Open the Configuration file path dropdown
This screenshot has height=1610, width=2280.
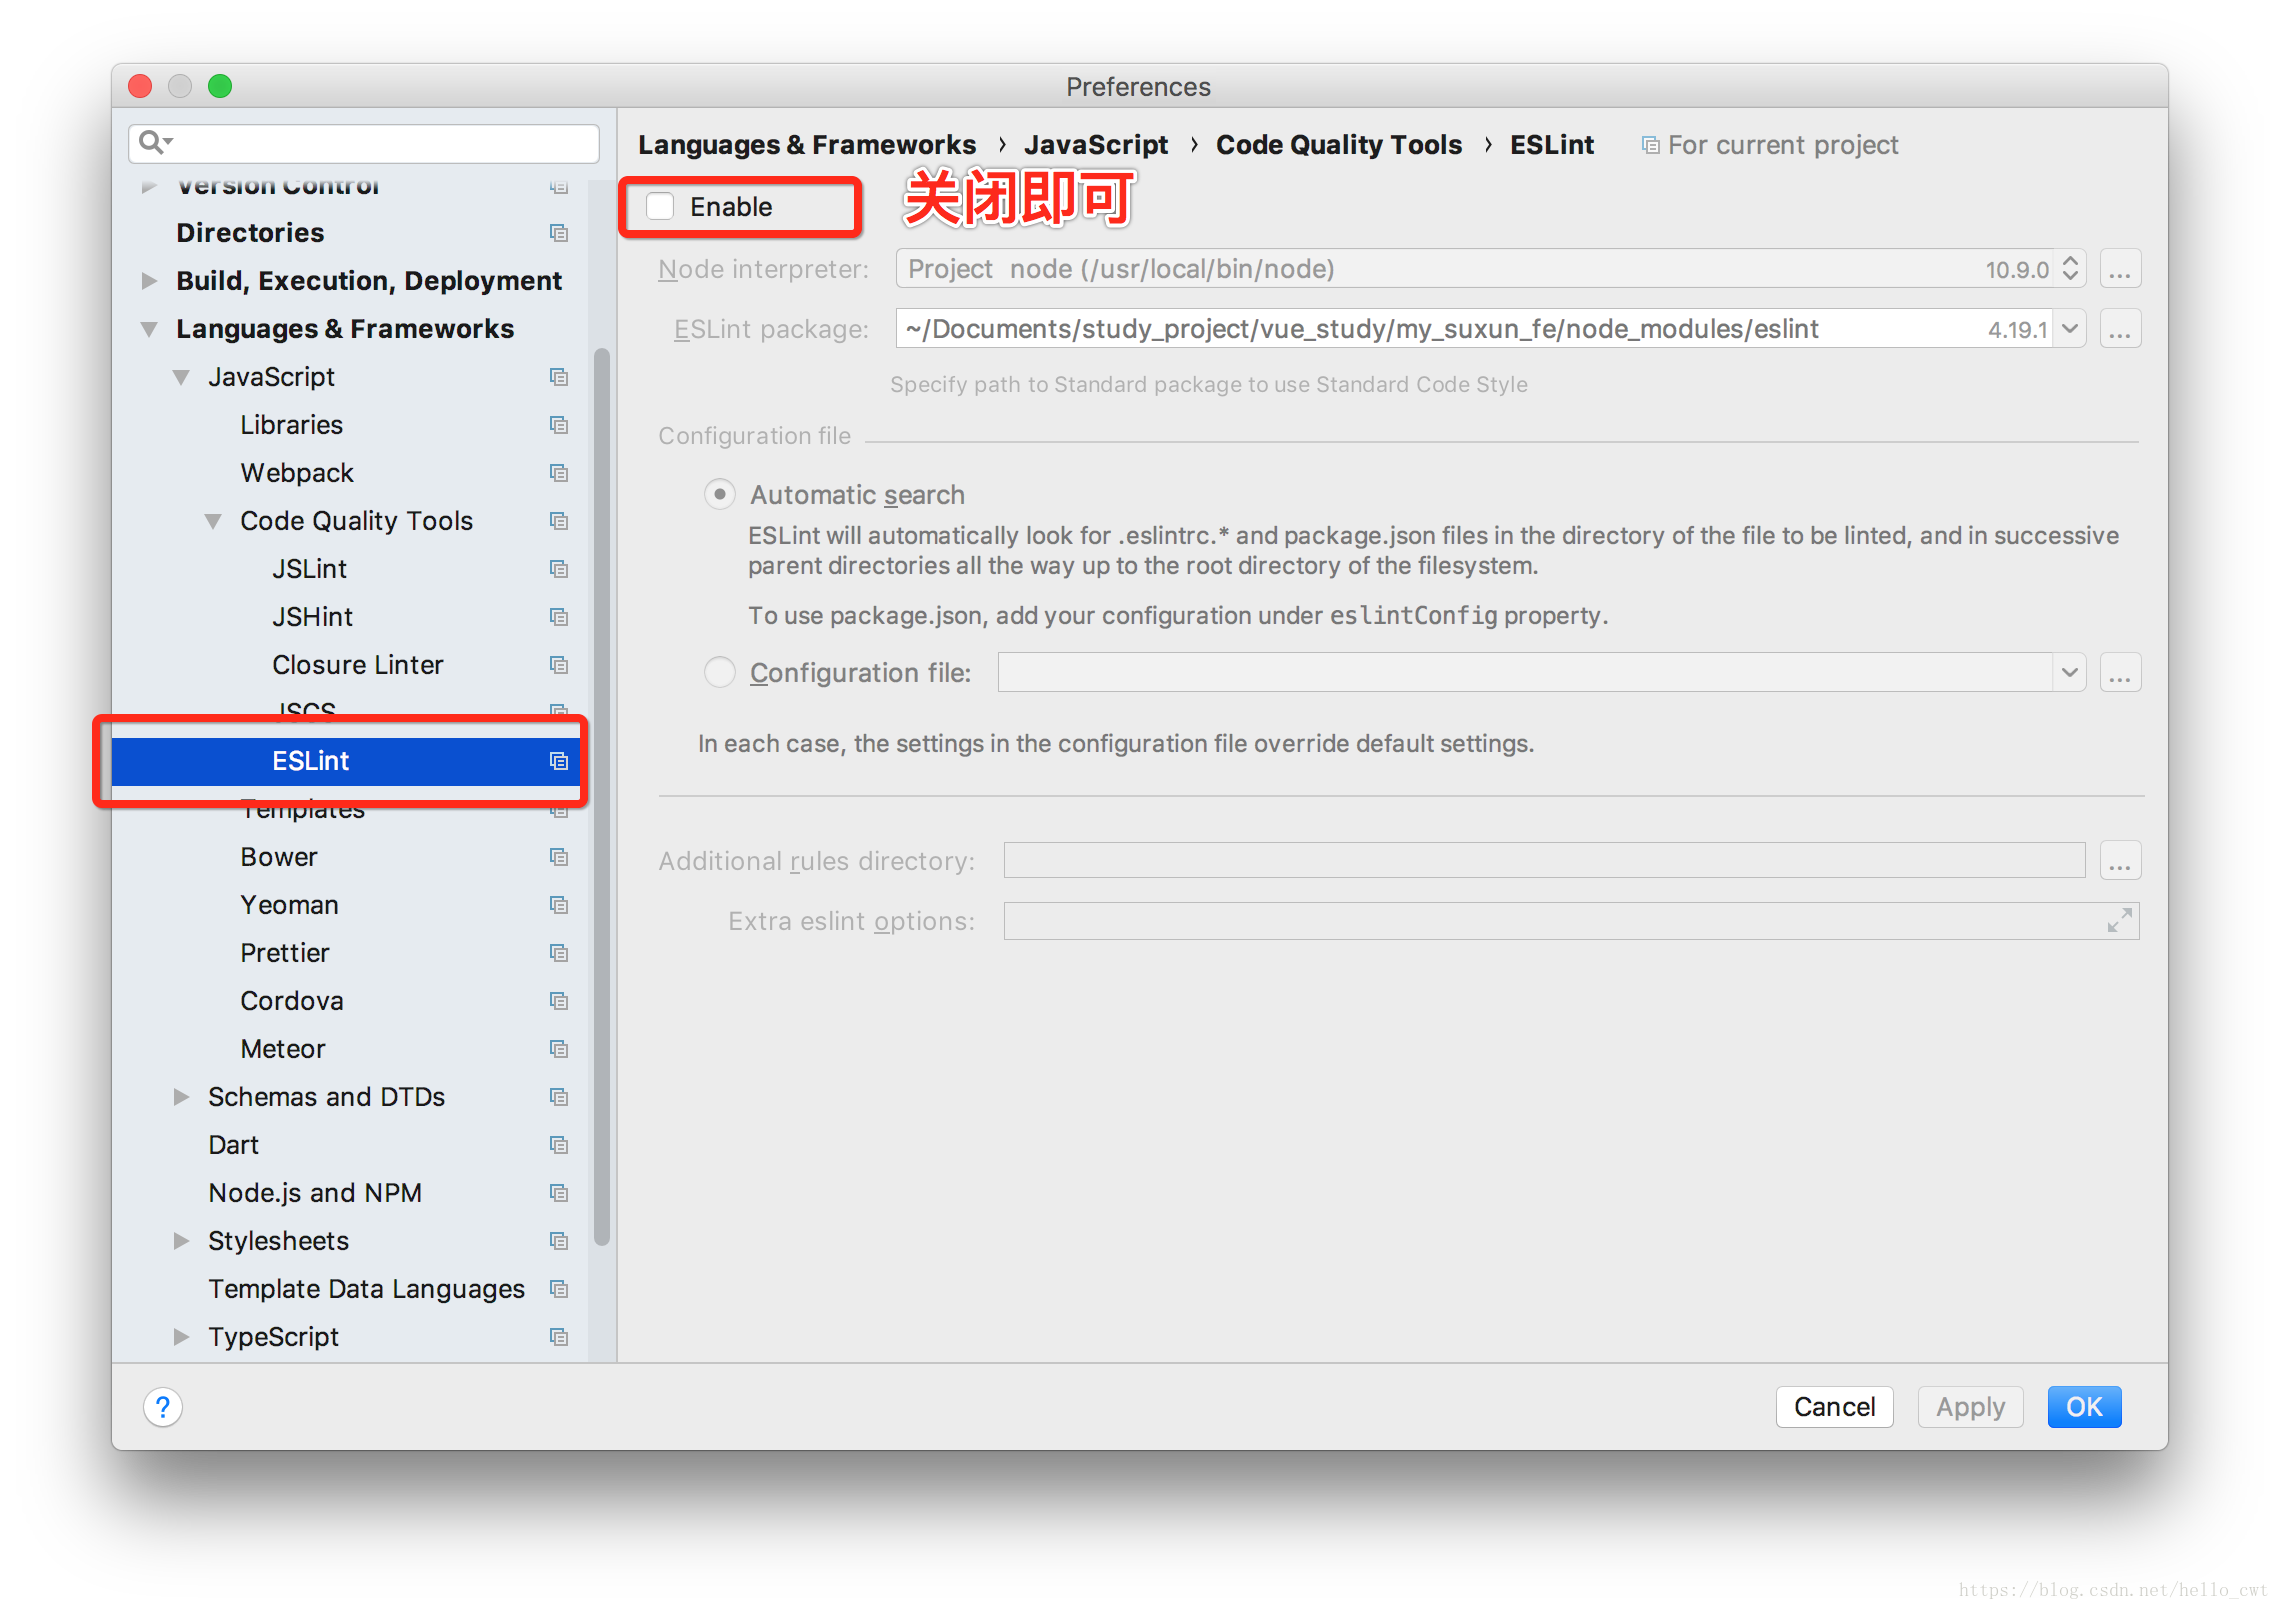pyautogui.click(x=2069, y=672)
